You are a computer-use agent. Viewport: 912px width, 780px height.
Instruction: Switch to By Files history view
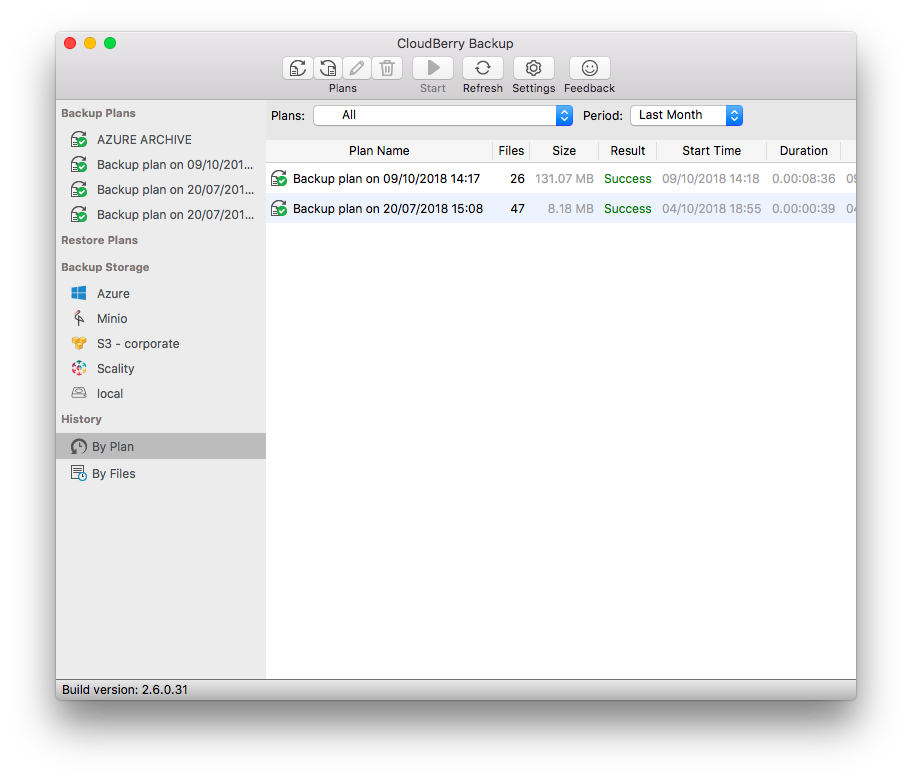(x=111, y=473)
